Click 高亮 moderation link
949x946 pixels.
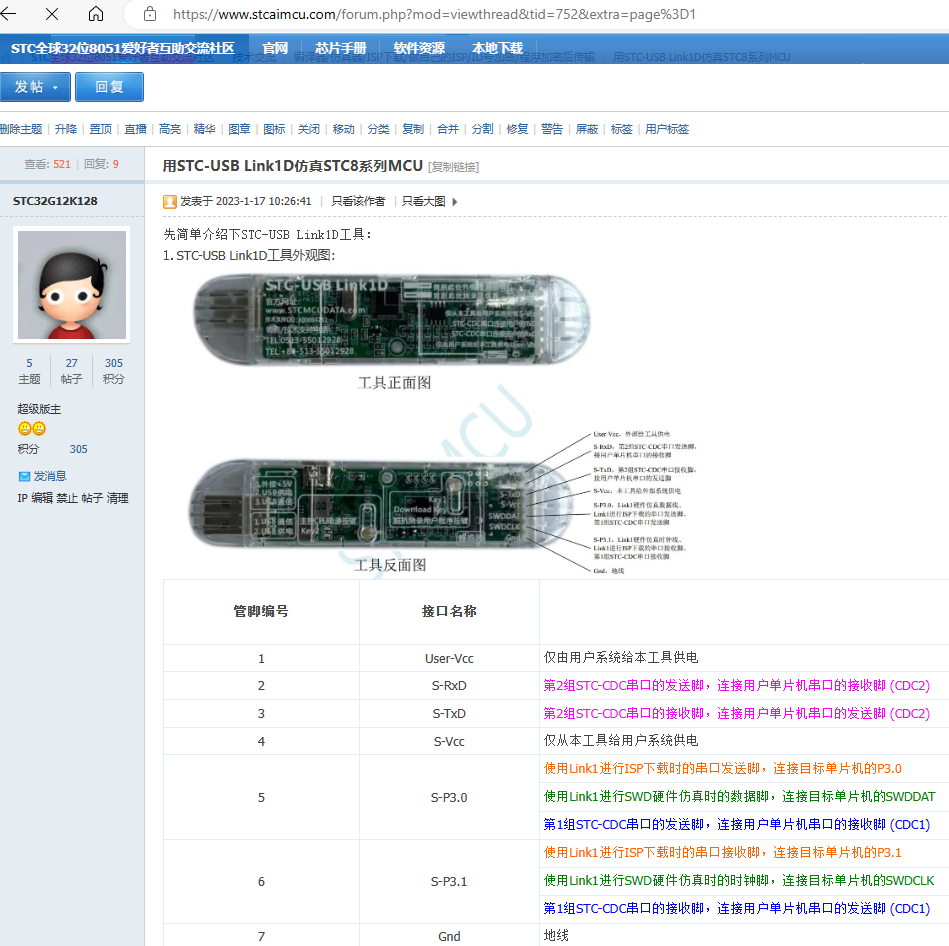point(170,129)
